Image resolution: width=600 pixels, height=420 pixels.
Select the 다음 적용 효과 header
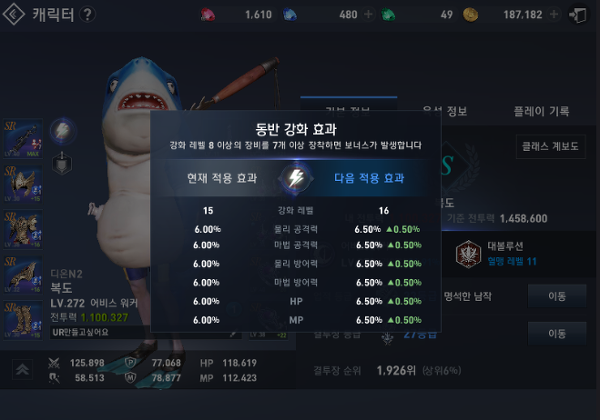(369, 178)
